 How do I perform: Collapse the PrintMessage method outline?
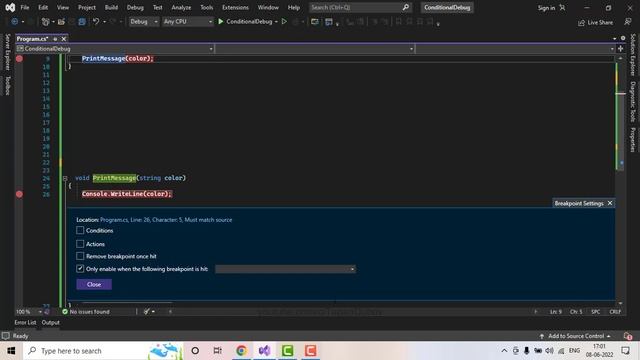(65, 178)
